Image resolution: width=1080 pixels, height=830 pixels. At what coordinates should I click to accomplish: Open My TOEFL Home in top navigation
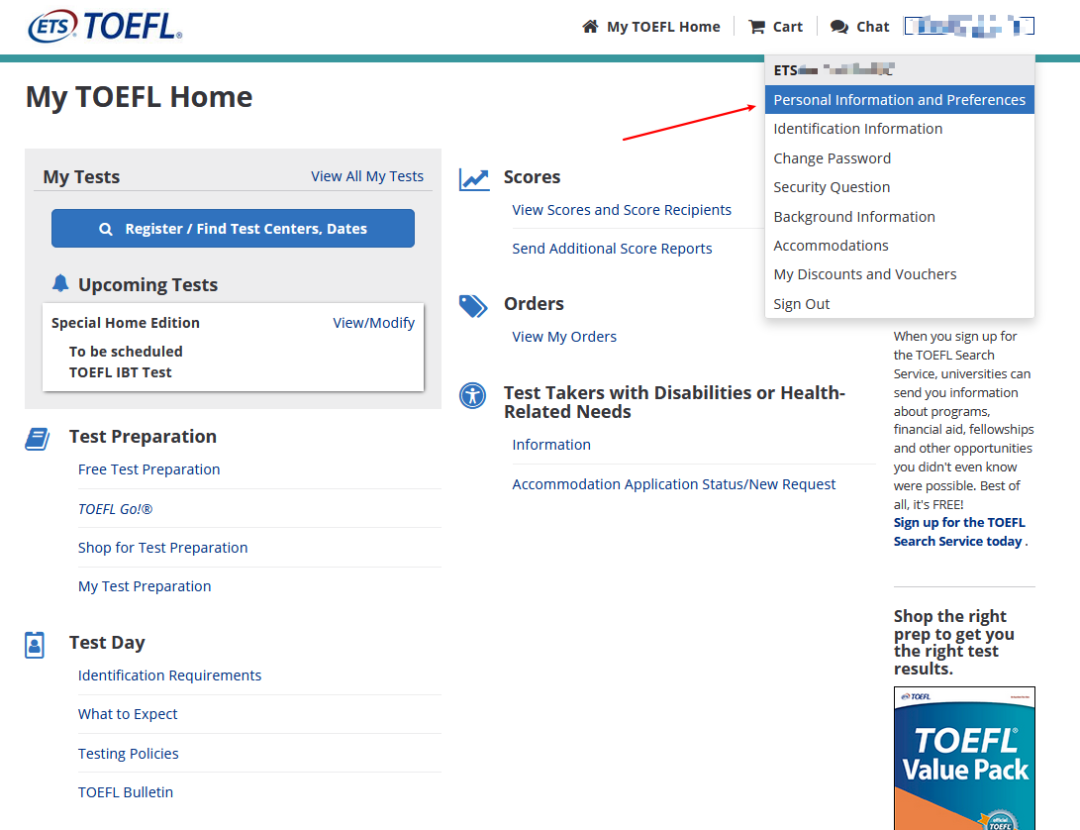663,27
